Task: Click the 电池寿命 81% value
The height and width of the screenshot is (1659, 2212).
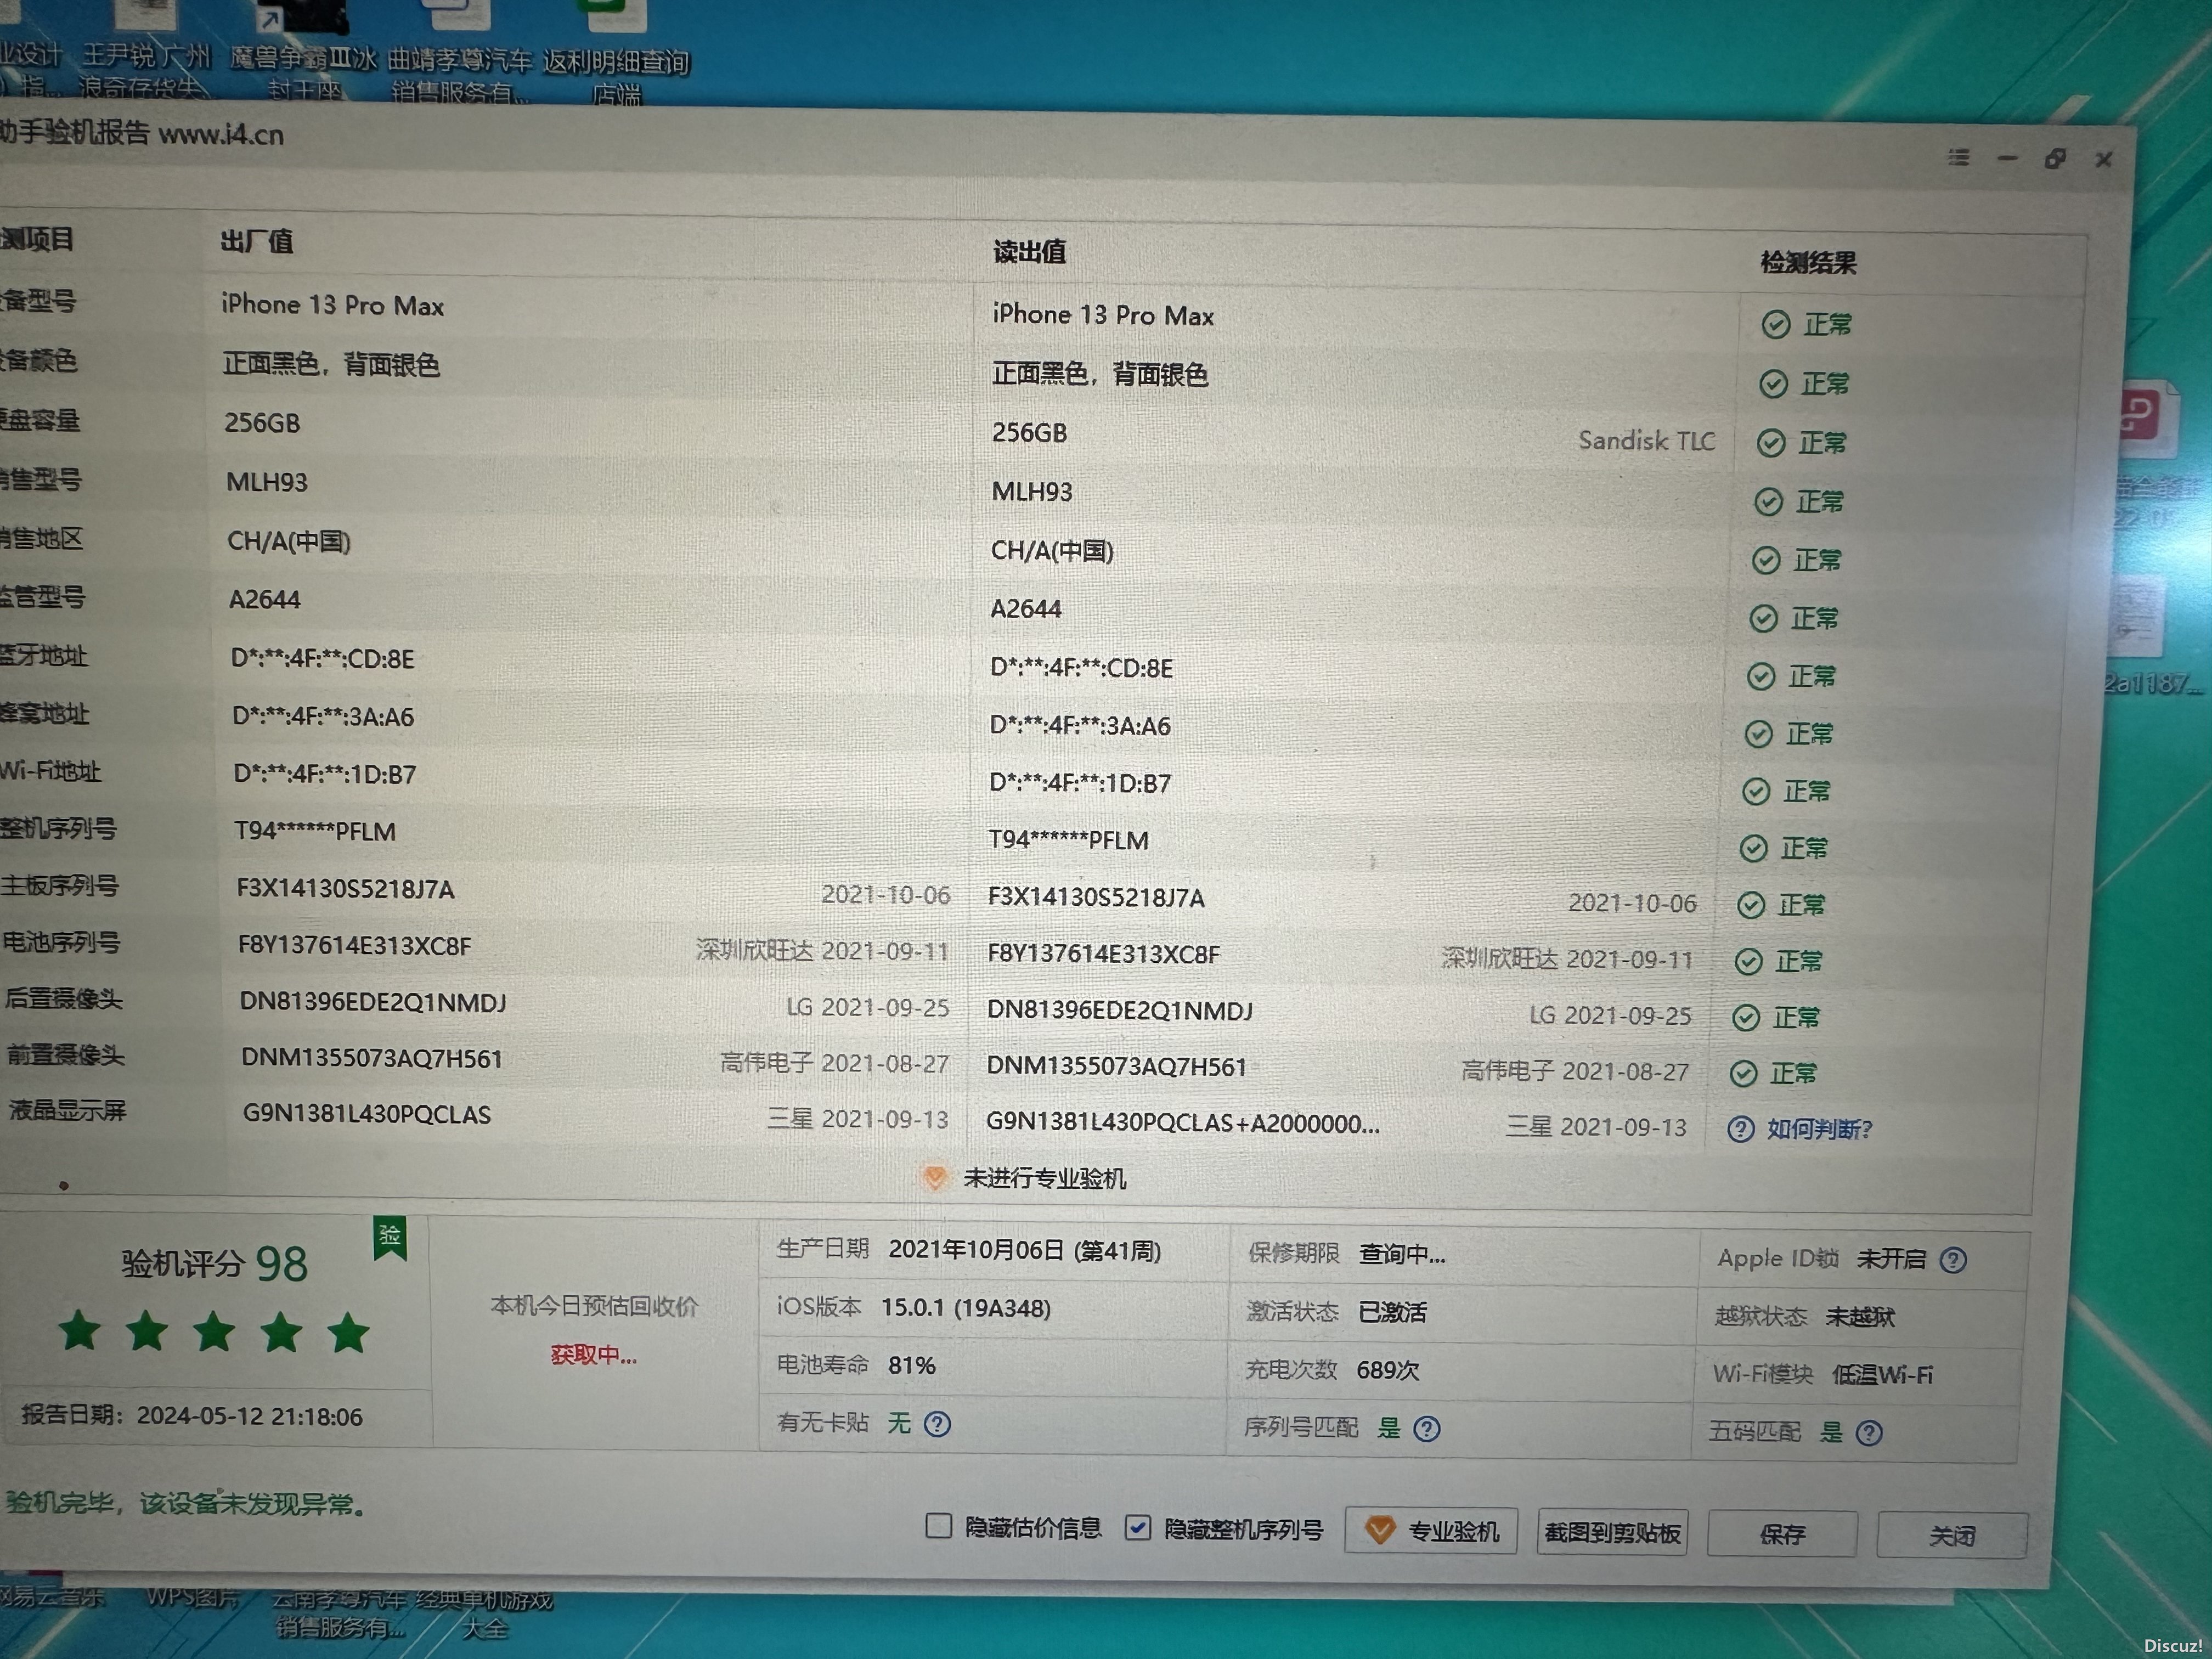Action: click(x=911, y=1365)
